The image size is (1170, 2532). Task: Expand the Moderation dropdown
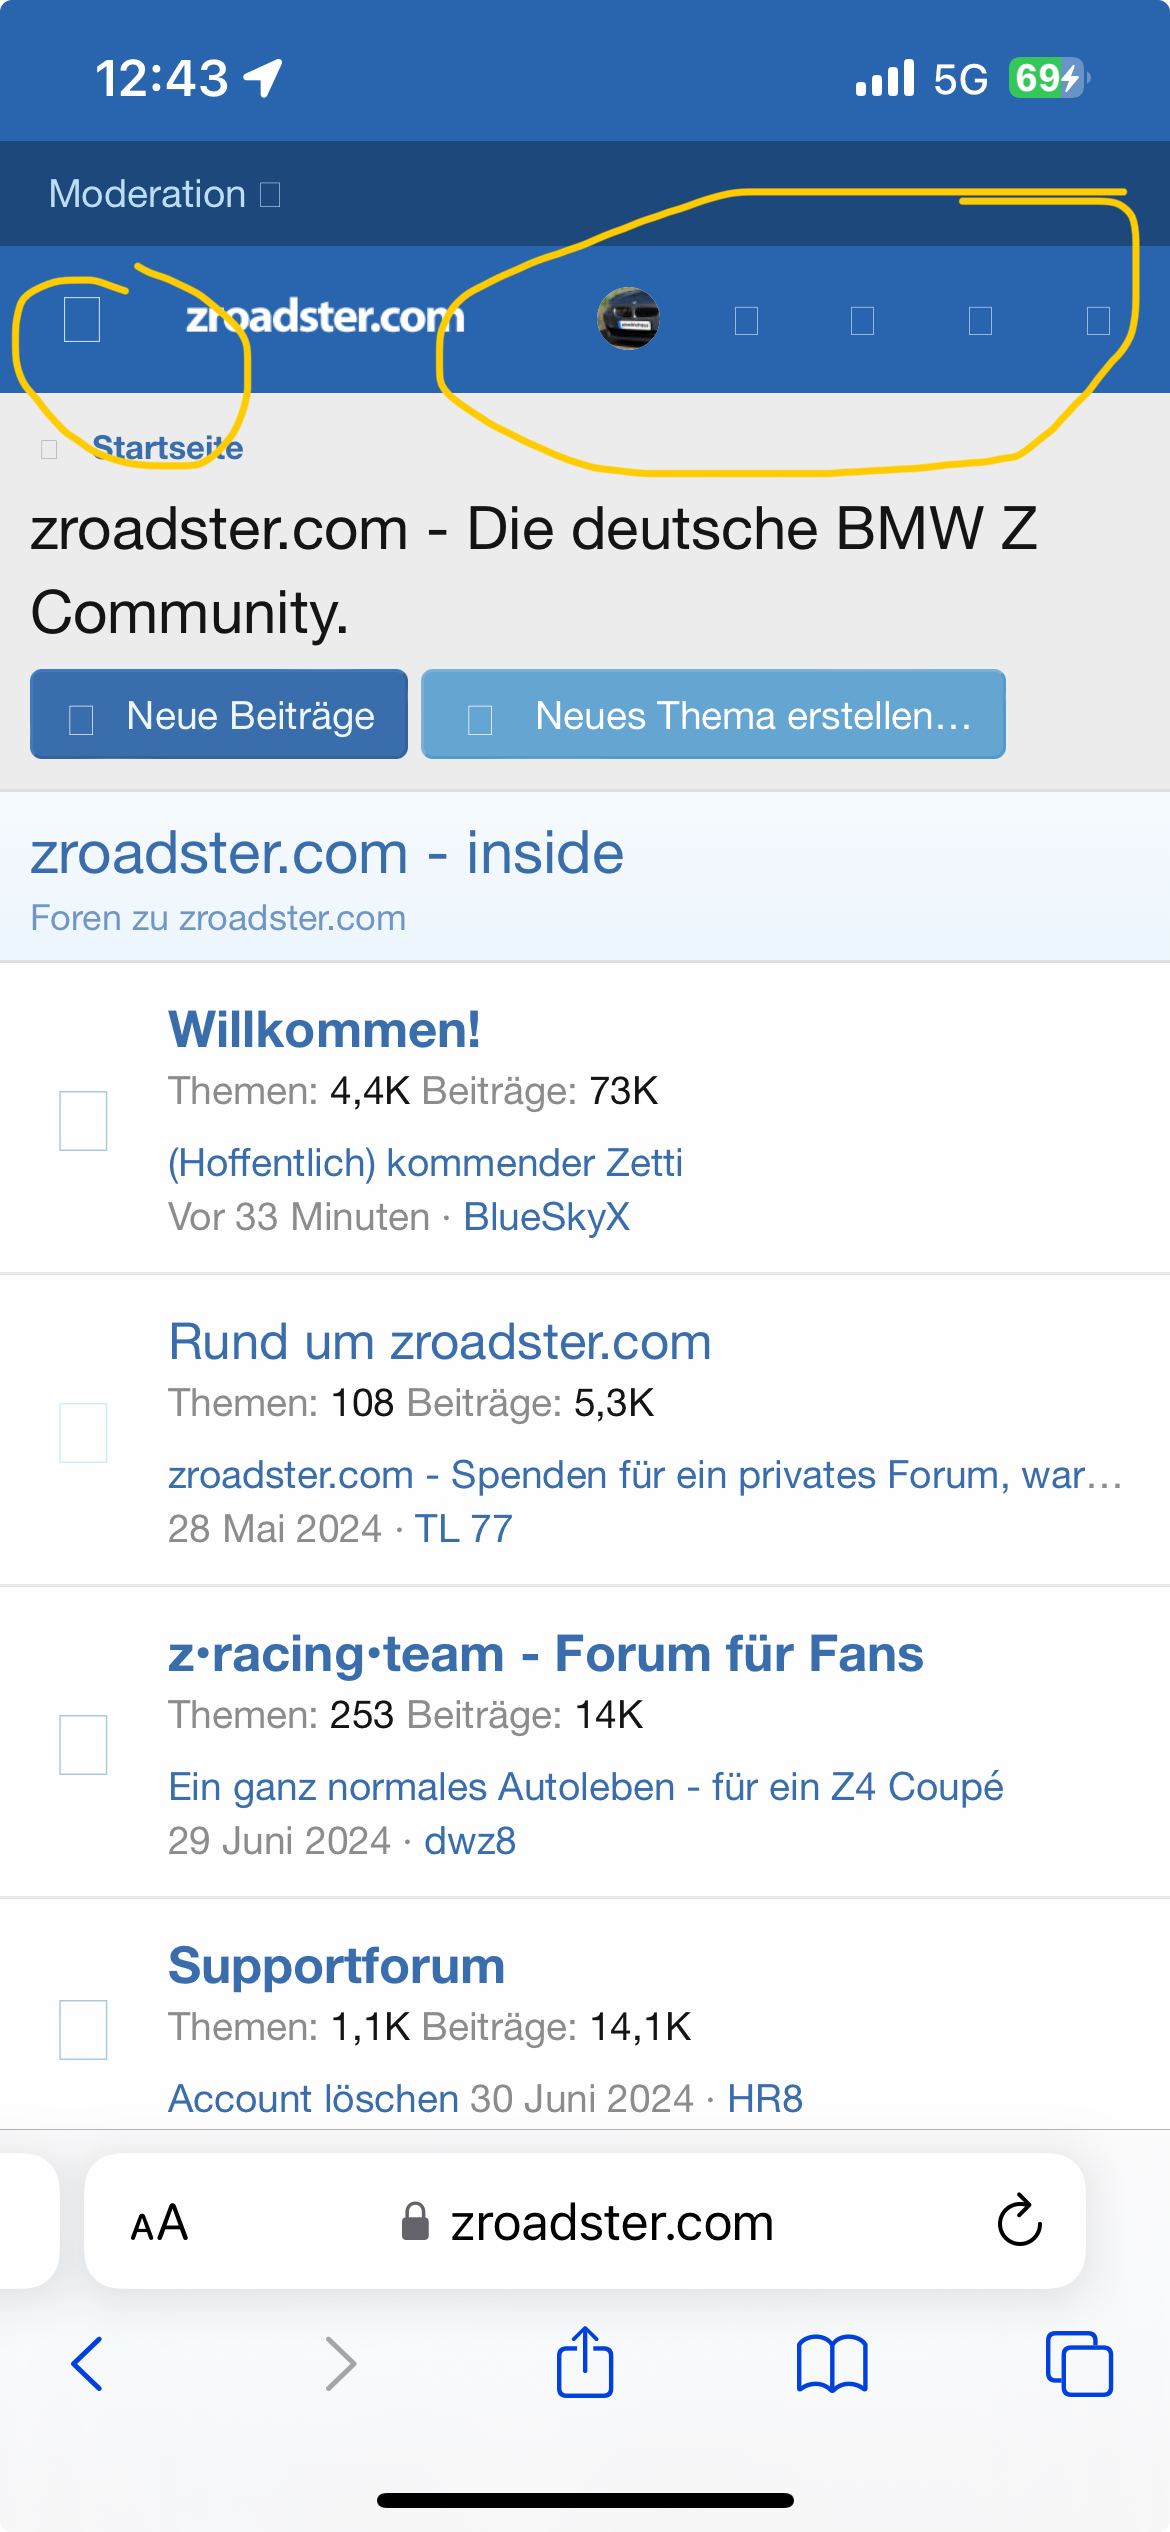[165, 194]
